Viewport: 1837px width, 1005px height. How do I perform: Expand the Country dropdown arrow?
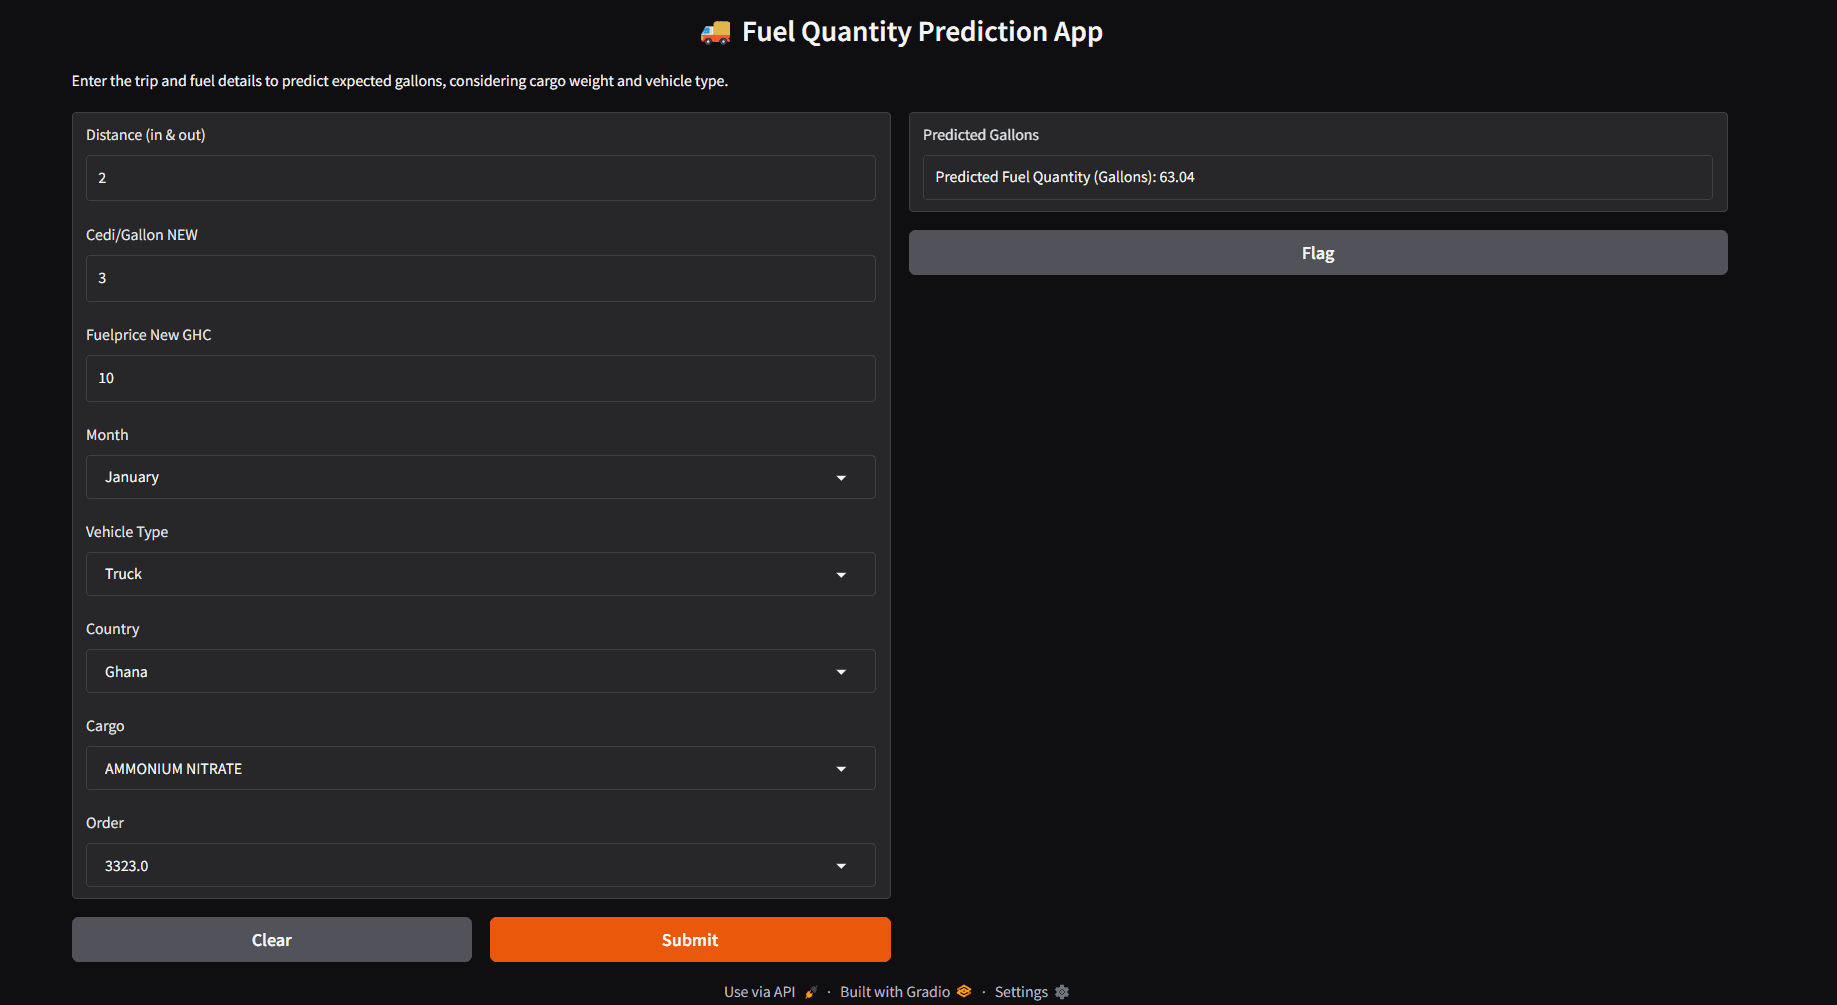click(841, 672)
